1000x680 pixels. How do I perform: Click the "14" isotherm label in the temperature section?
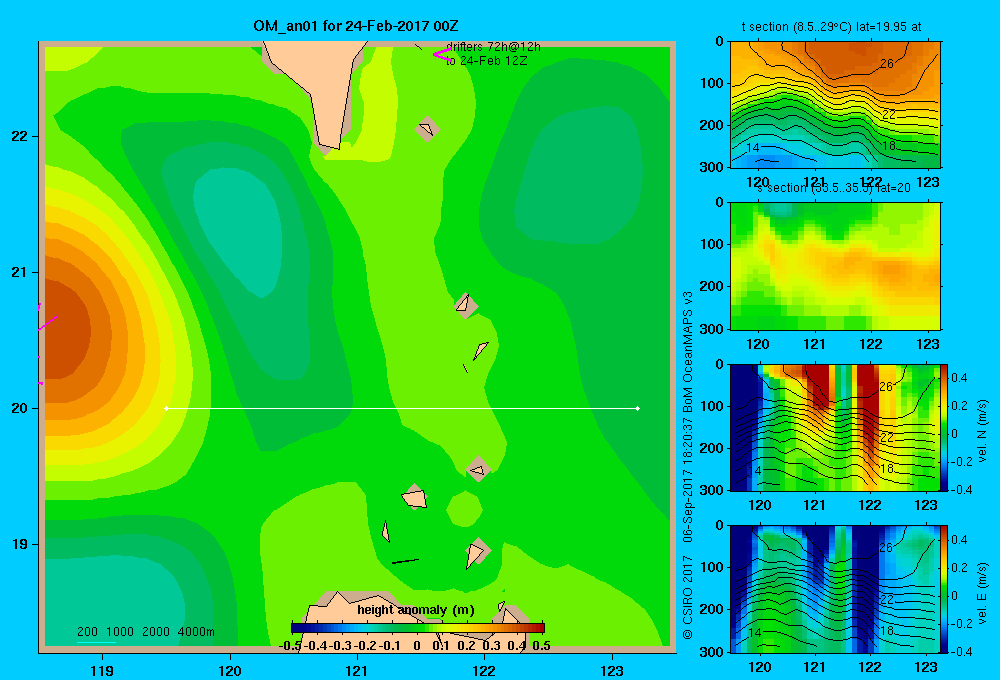(753, 147)
